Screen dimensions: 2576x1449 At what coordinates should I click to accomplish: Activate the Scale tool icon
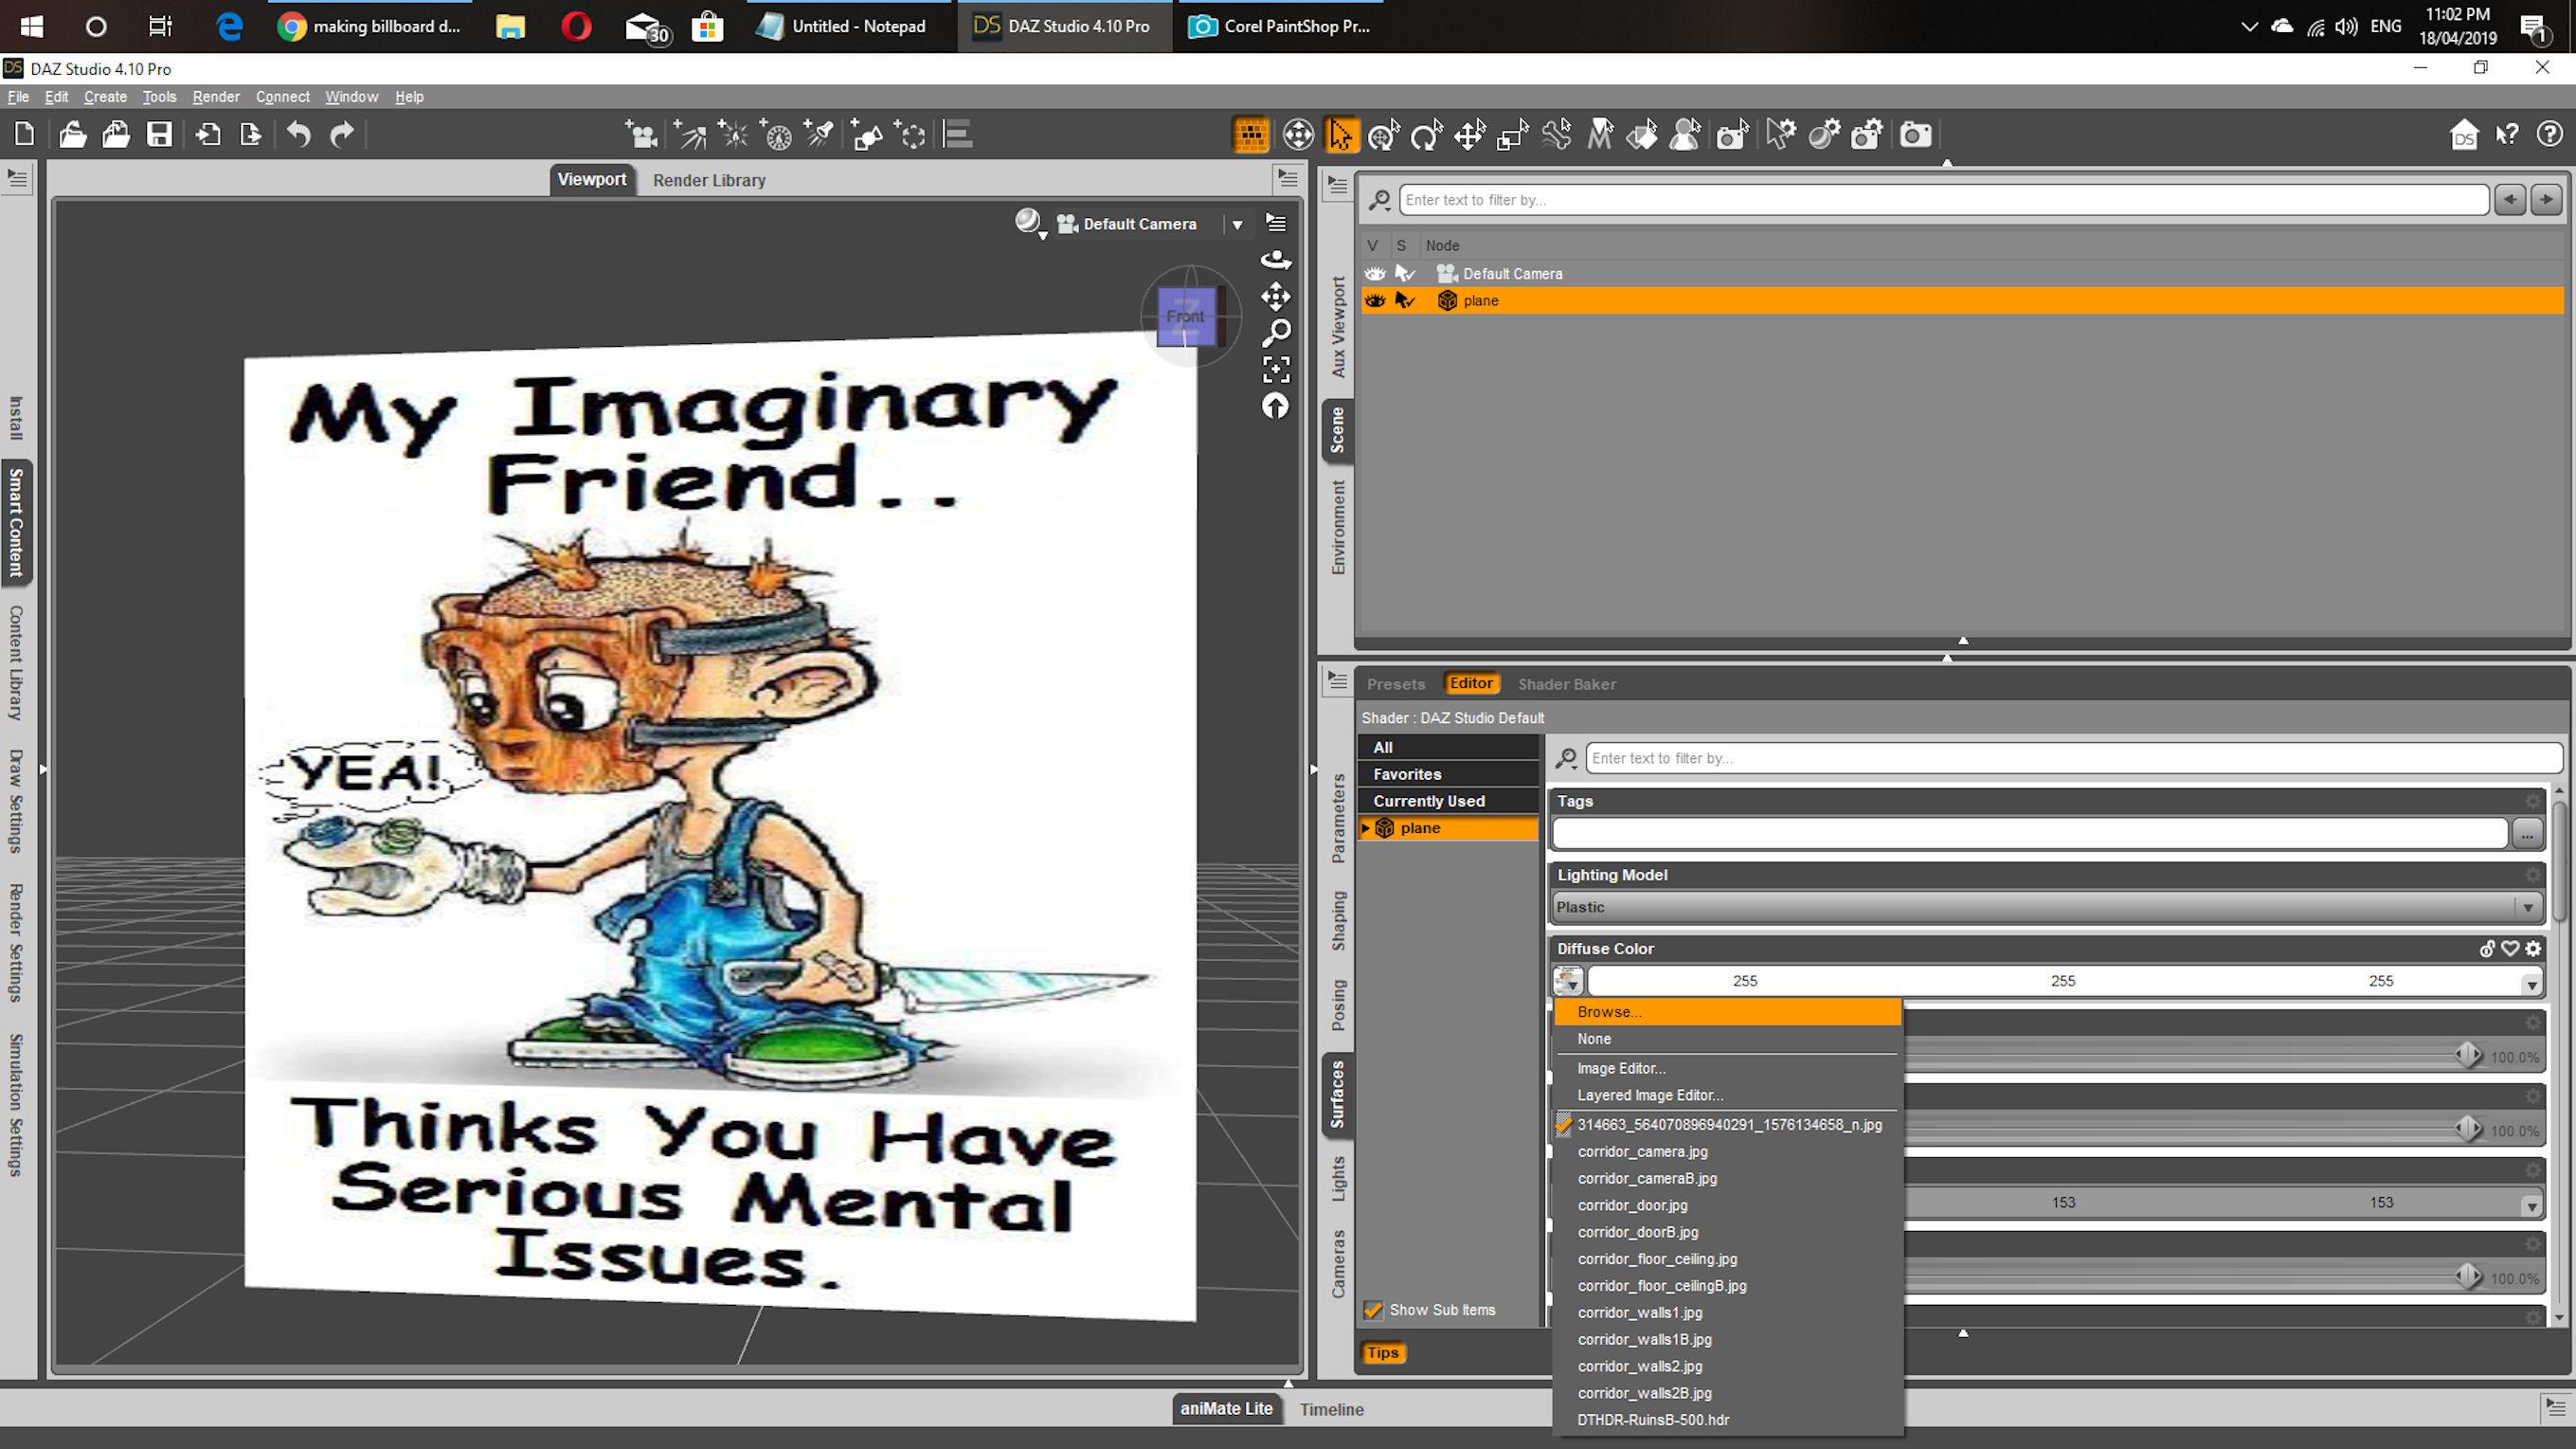[1512, 134]
